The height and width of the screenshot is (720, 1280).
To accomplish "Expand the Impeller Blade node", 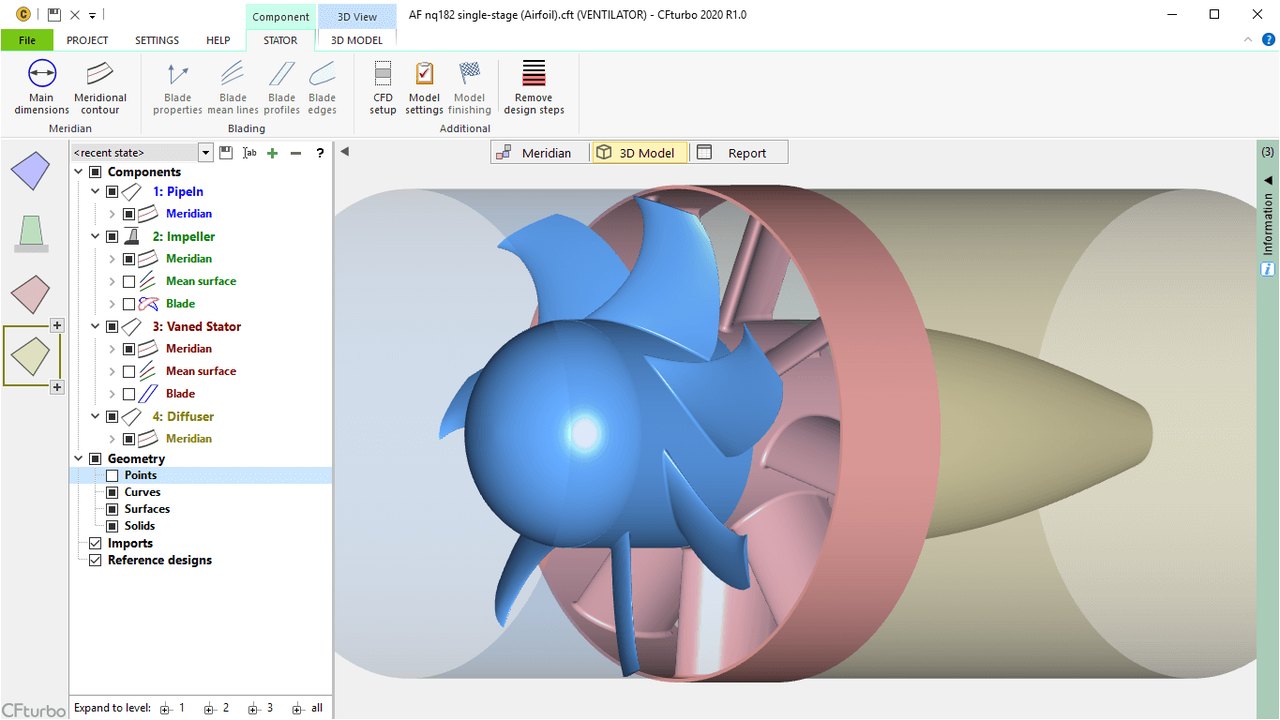I will (x=112, y=304).
